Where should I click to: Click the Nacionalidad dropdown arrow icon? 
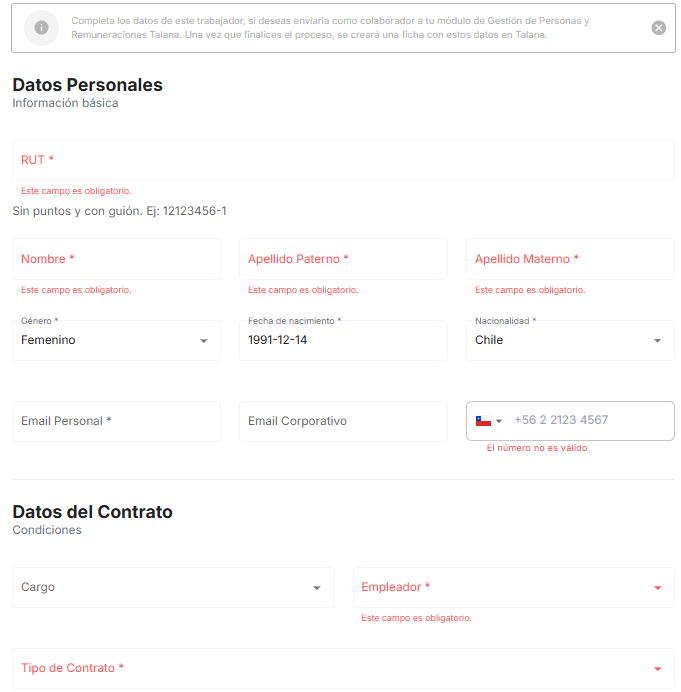pyautogui.click(x=657, y=341)
